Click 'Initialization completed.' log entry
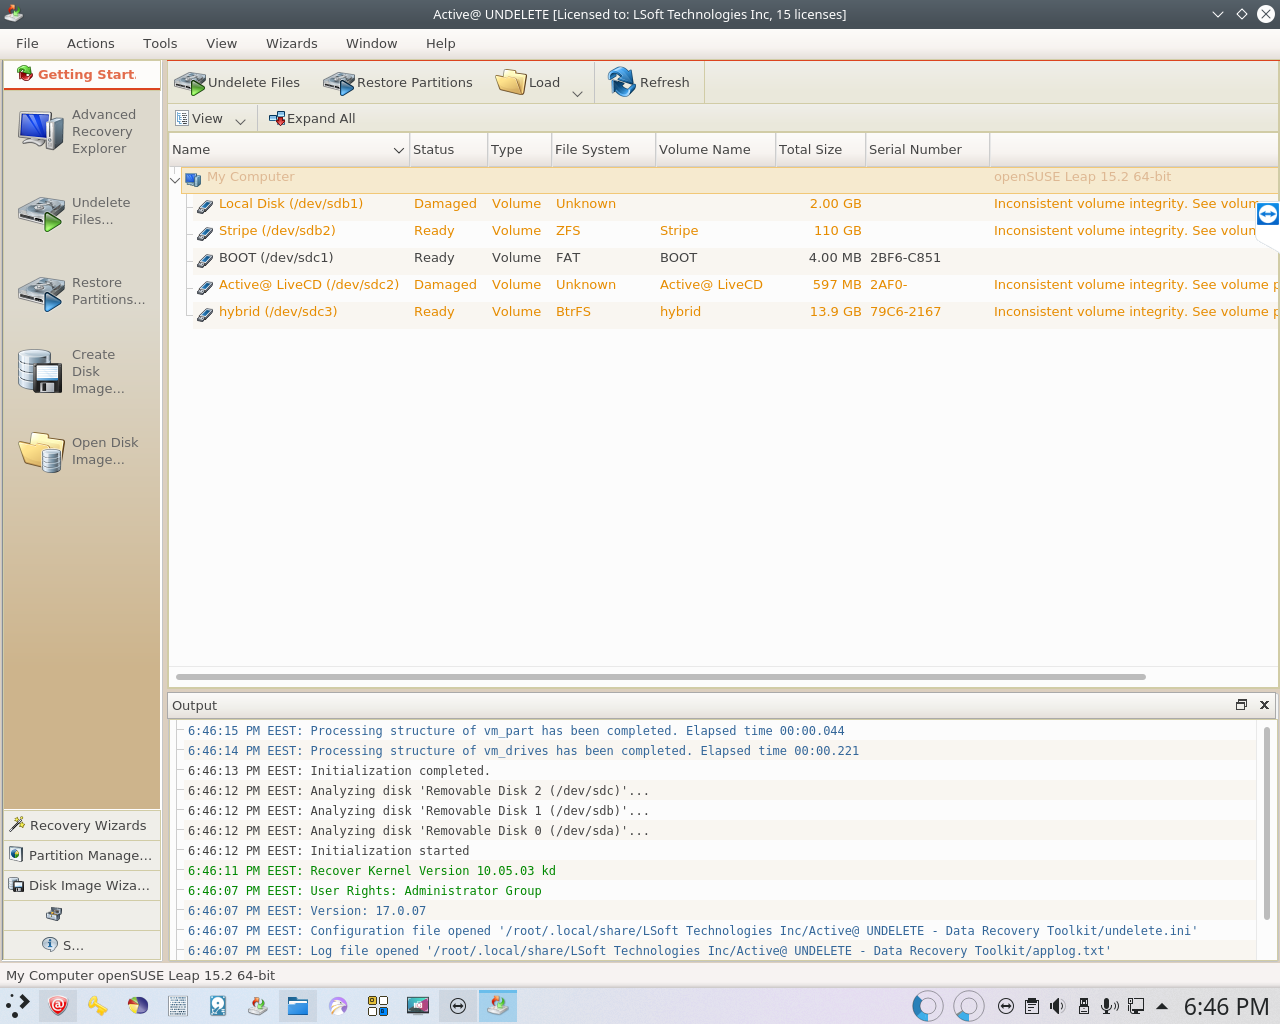The width and height of the screenshot is (1280, 1024). point(339,771)
